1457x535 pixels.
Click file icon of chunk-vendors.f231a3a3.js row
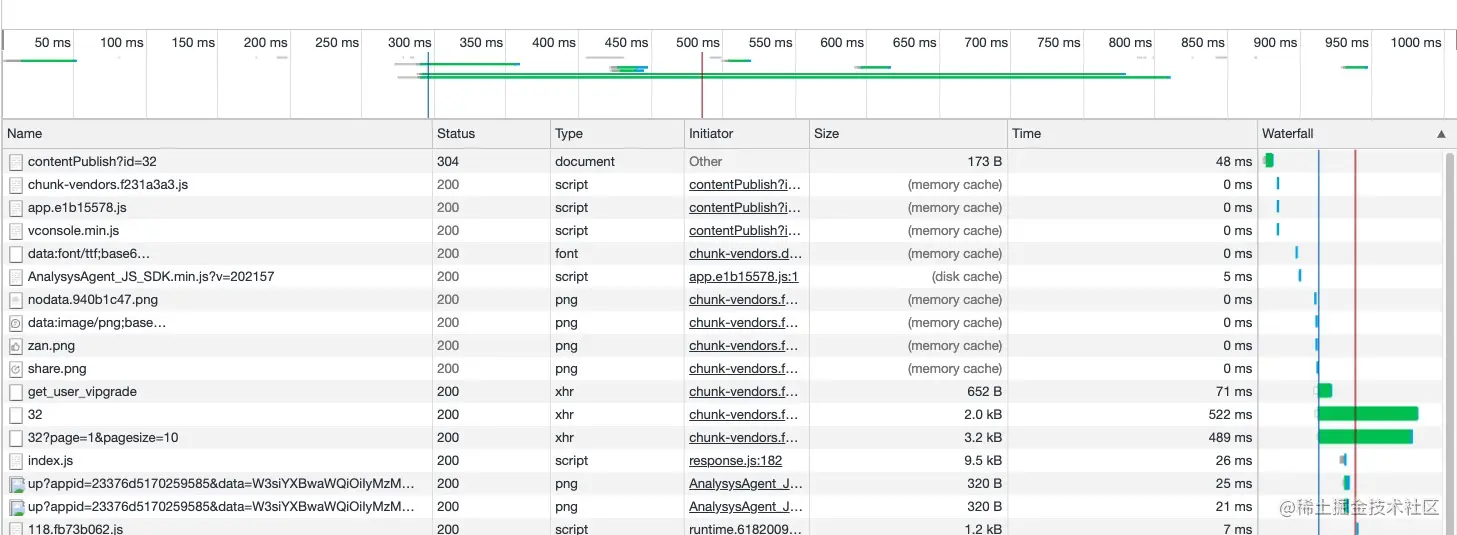pos(16,184)
